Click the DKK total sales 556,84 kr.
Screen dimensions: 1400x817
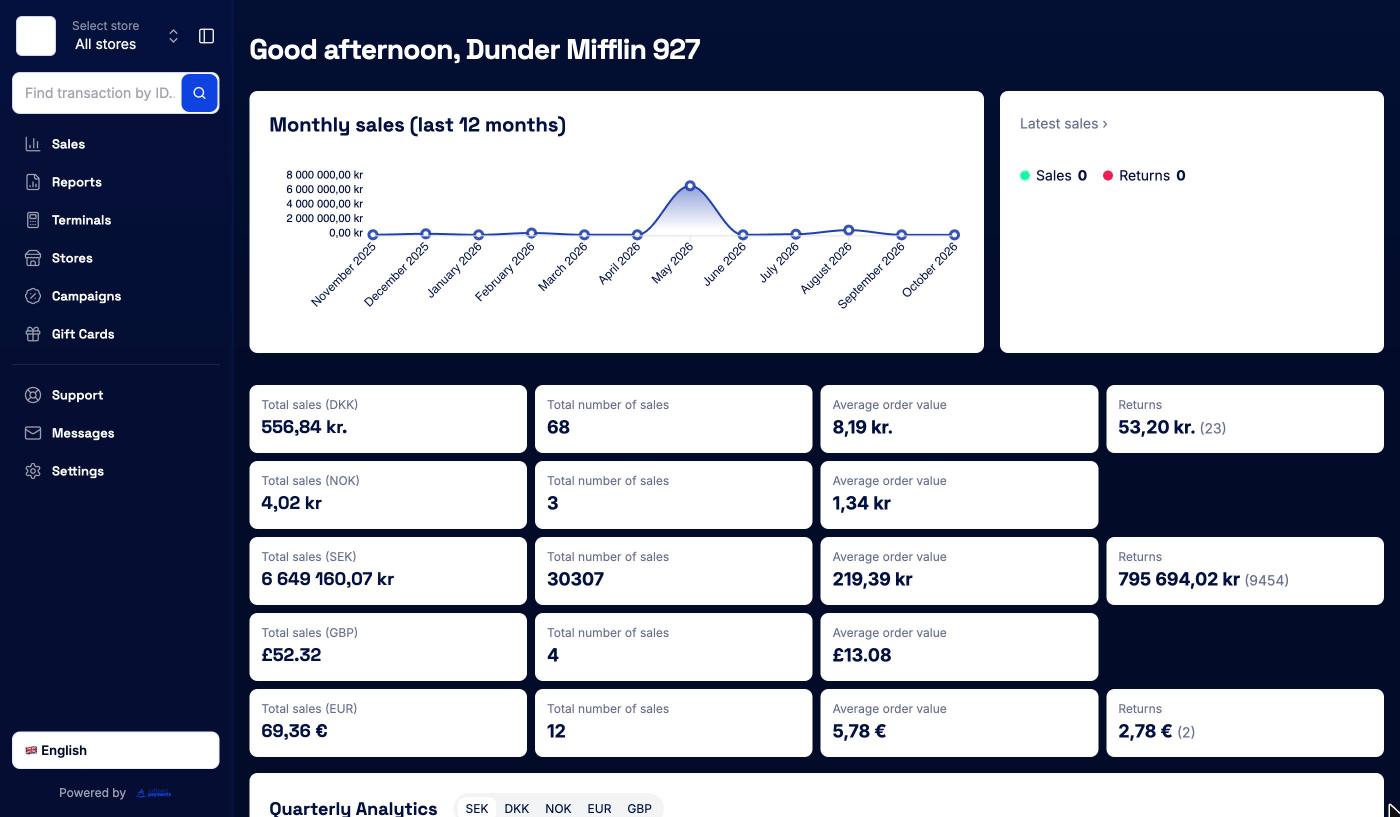304,427
